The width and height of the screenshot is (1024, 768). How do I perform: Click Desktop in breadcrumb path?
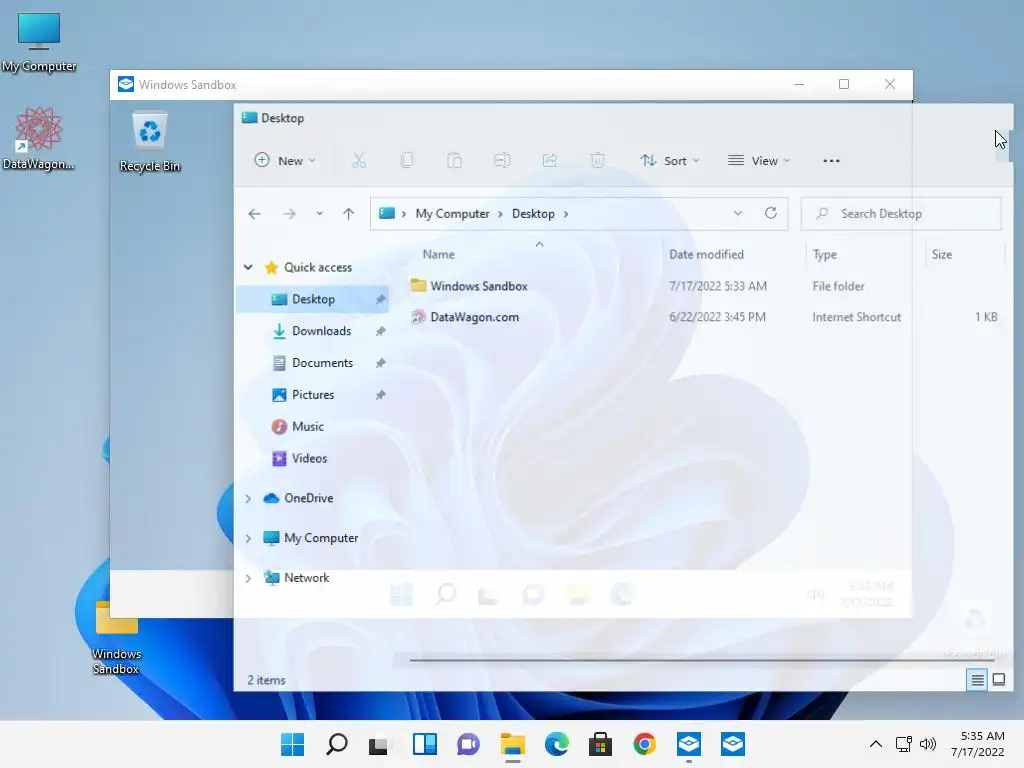533,214
